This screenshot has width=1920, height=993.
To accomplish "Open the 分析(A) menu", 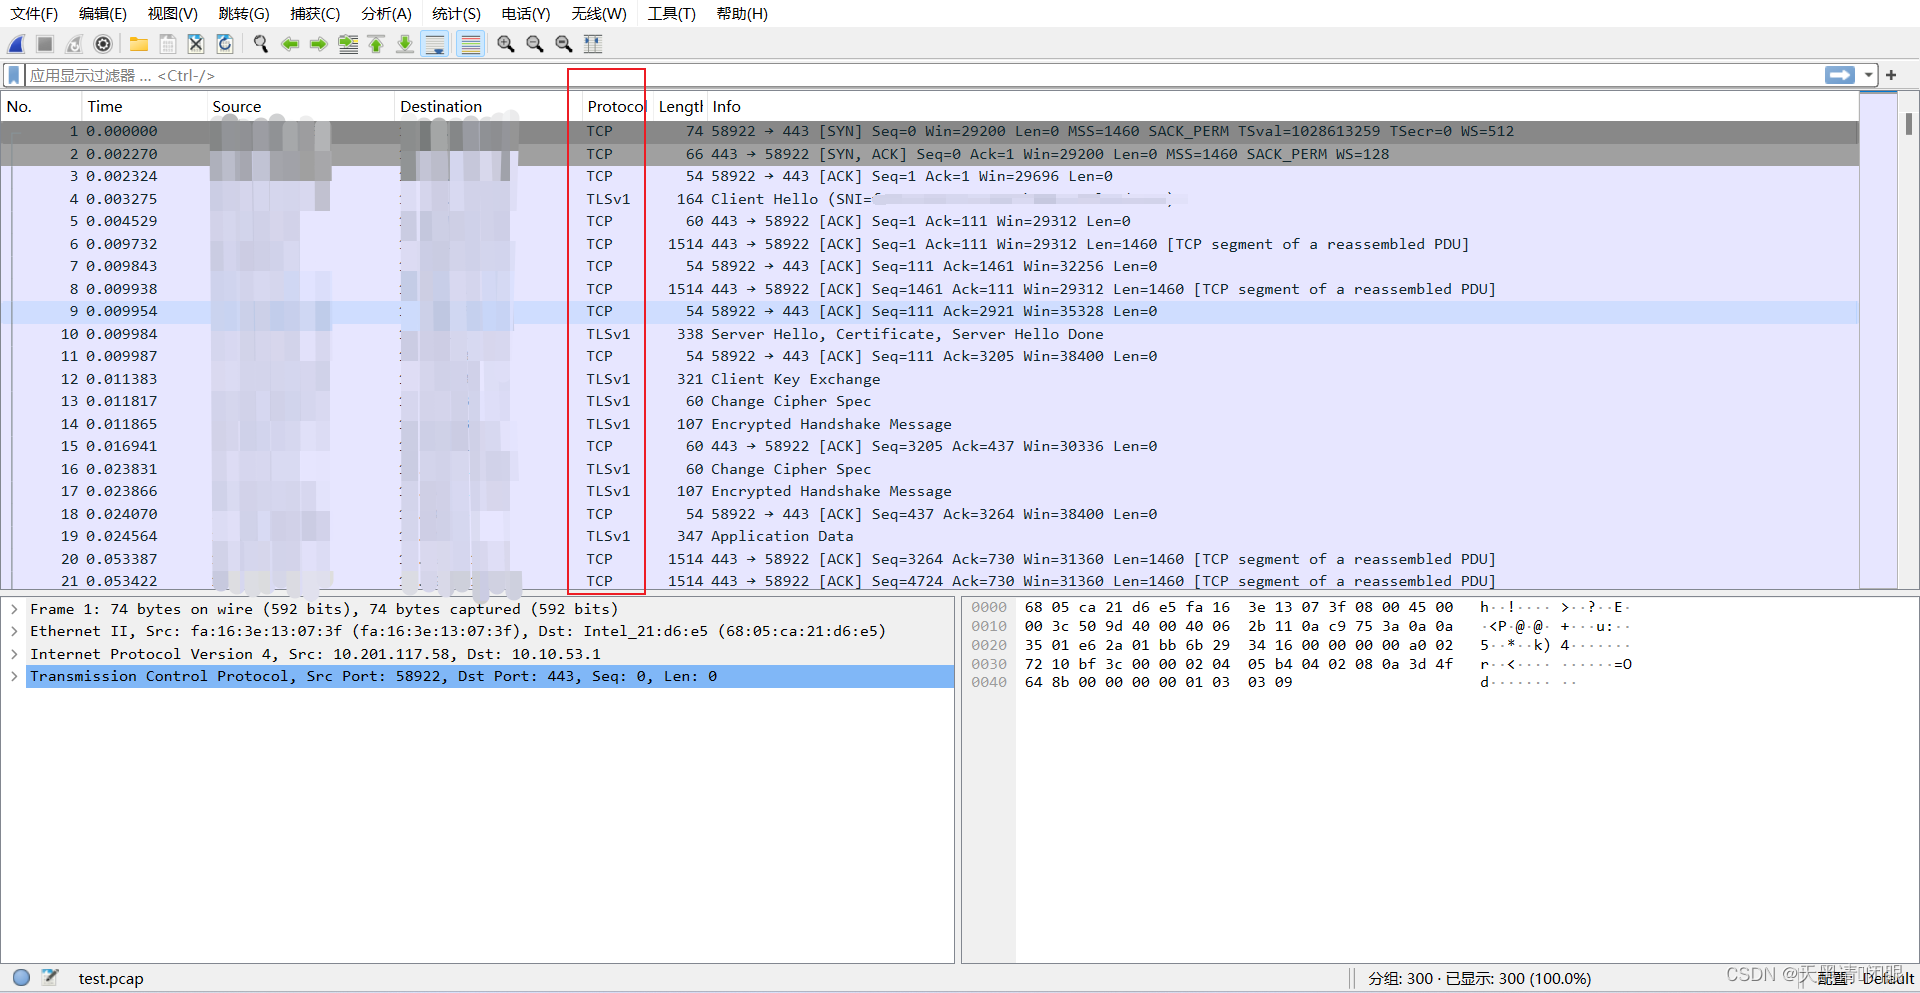I will pyautogui.click(x=386, y=14).
